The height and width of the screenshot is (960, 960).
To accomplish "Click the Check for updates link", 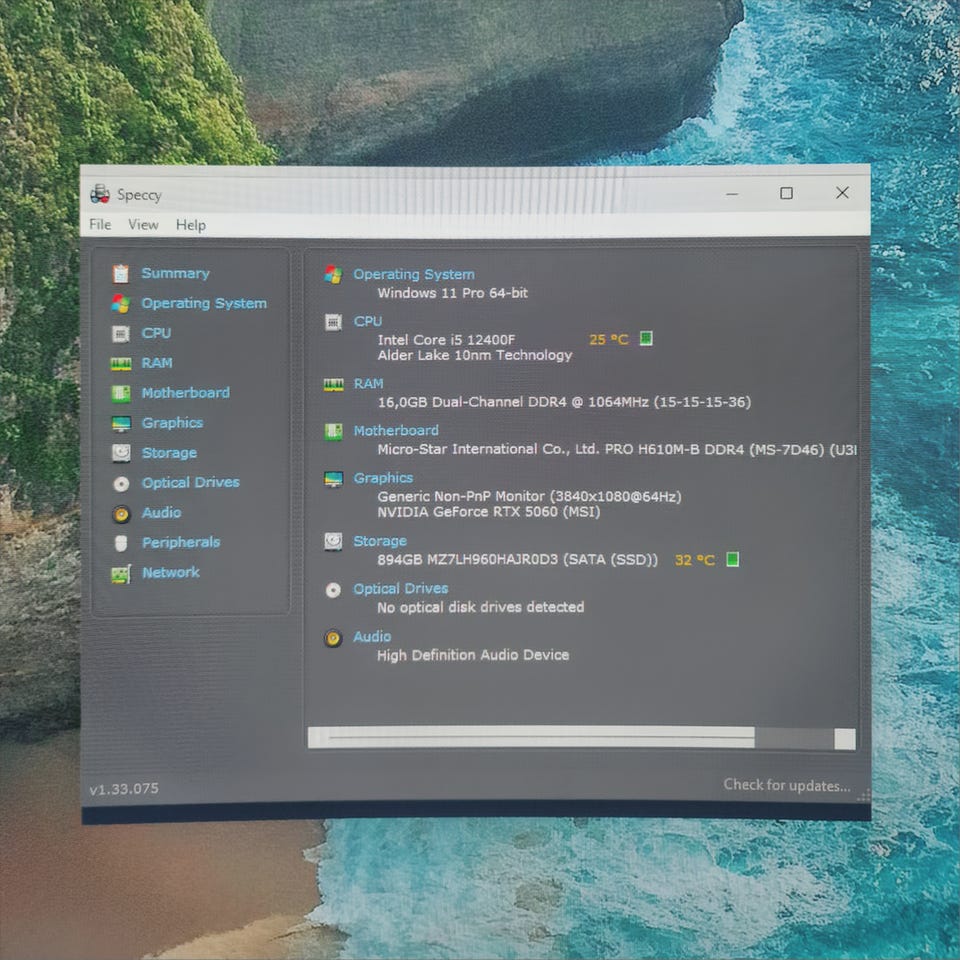I will coord(787,786).
